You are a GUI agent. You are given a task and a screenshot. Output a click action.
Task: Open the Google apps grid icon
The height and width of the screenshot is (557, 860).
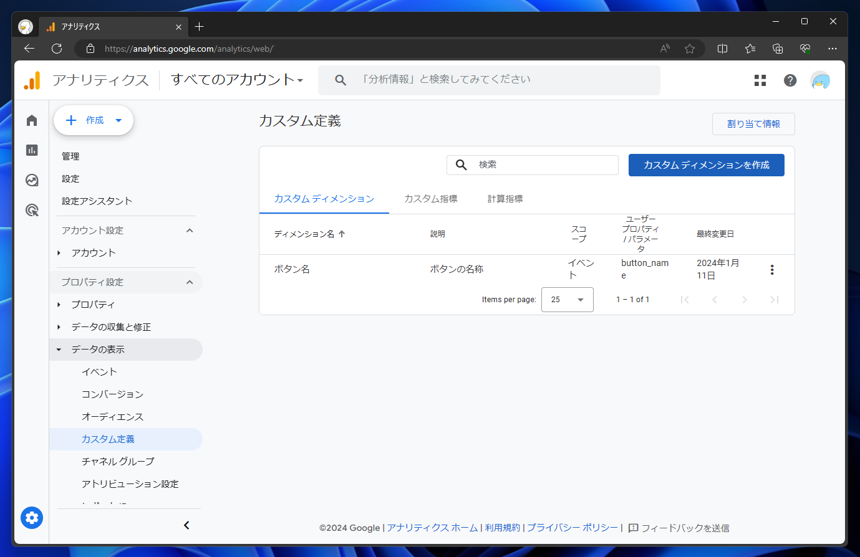click(760, 81)
